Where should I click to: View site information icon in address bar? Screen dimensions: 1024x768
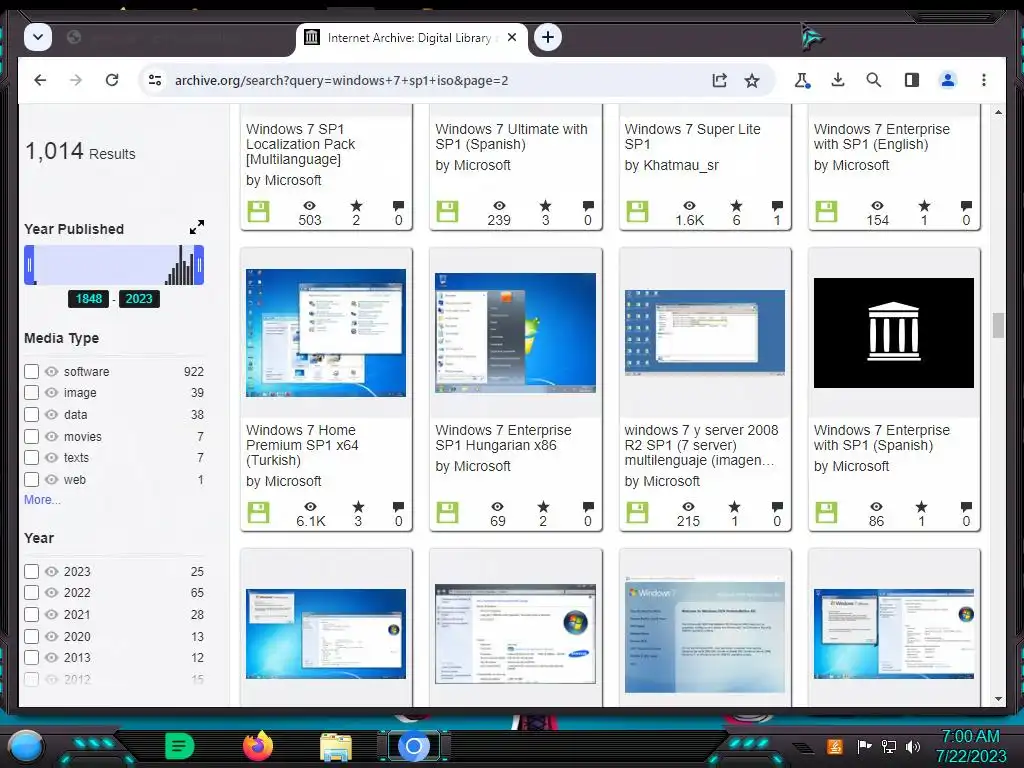point(155,80)
